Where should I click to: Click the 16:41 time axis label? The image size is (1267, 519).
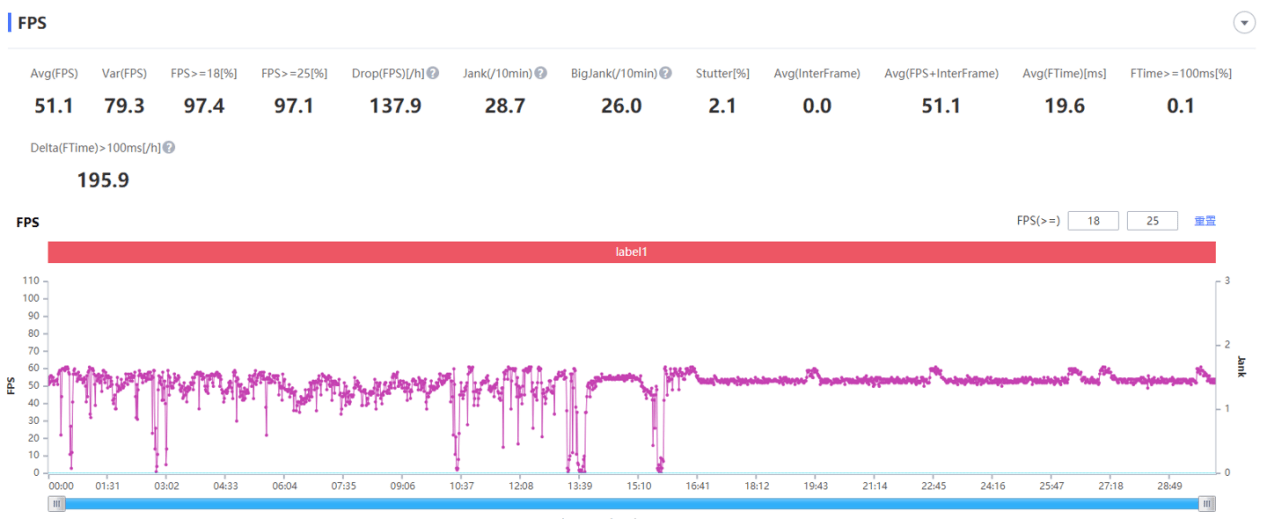click(698, 486)
